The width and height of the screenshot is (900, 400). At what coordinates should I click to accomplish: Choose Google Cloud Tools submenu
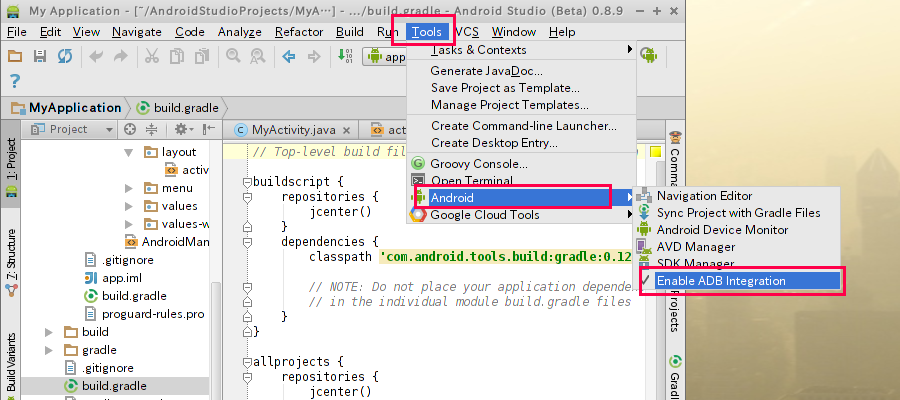[522, 215]
